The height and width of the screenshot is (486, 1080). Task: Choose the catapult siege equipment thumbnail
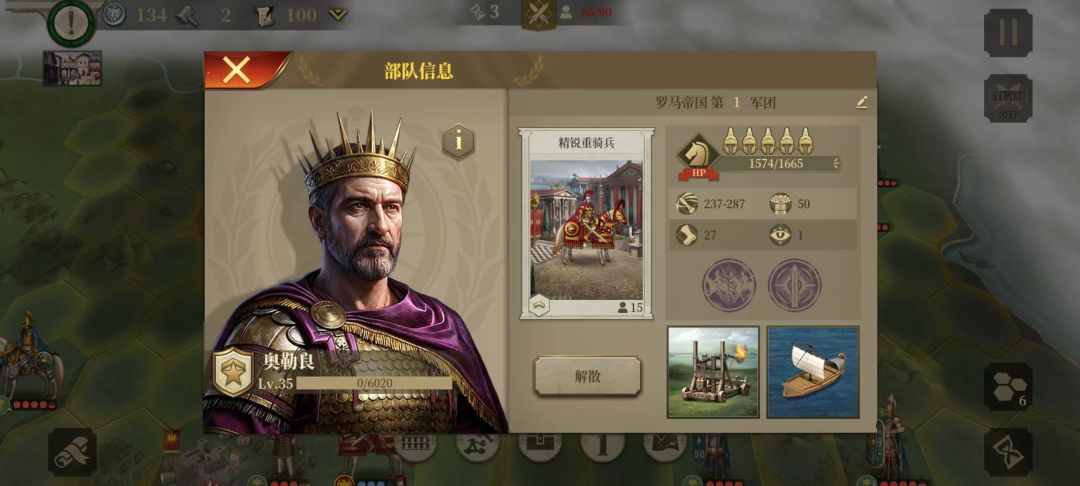(713, 372)
